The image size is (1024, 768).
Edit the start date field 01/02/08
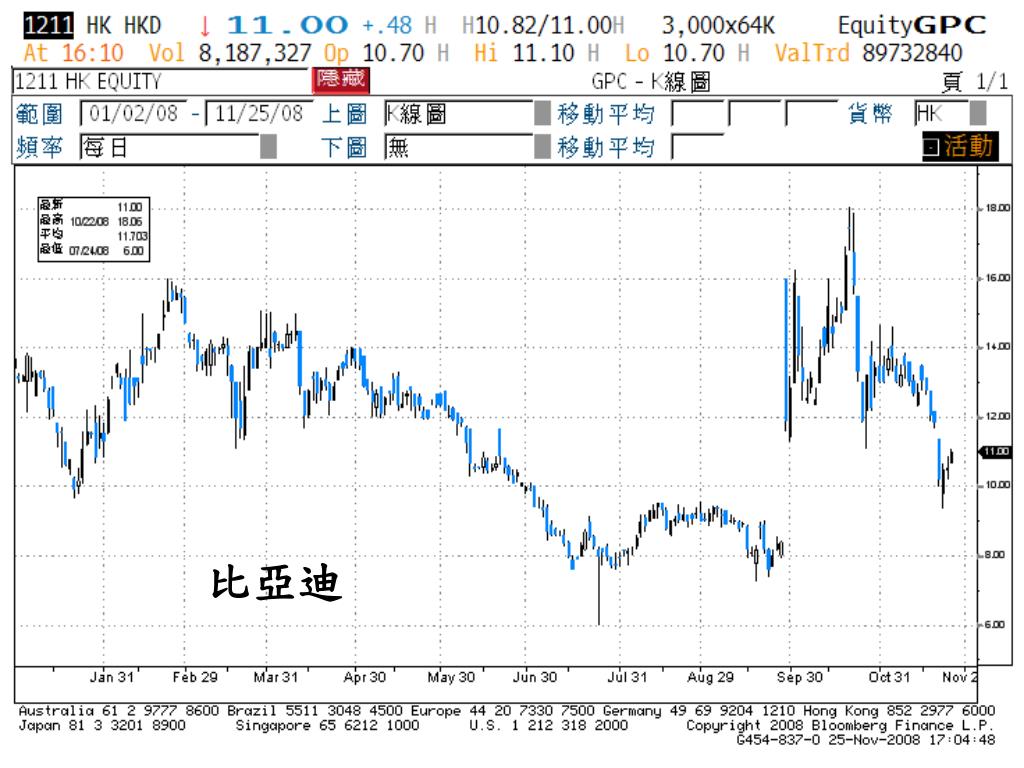pos(134,114)
